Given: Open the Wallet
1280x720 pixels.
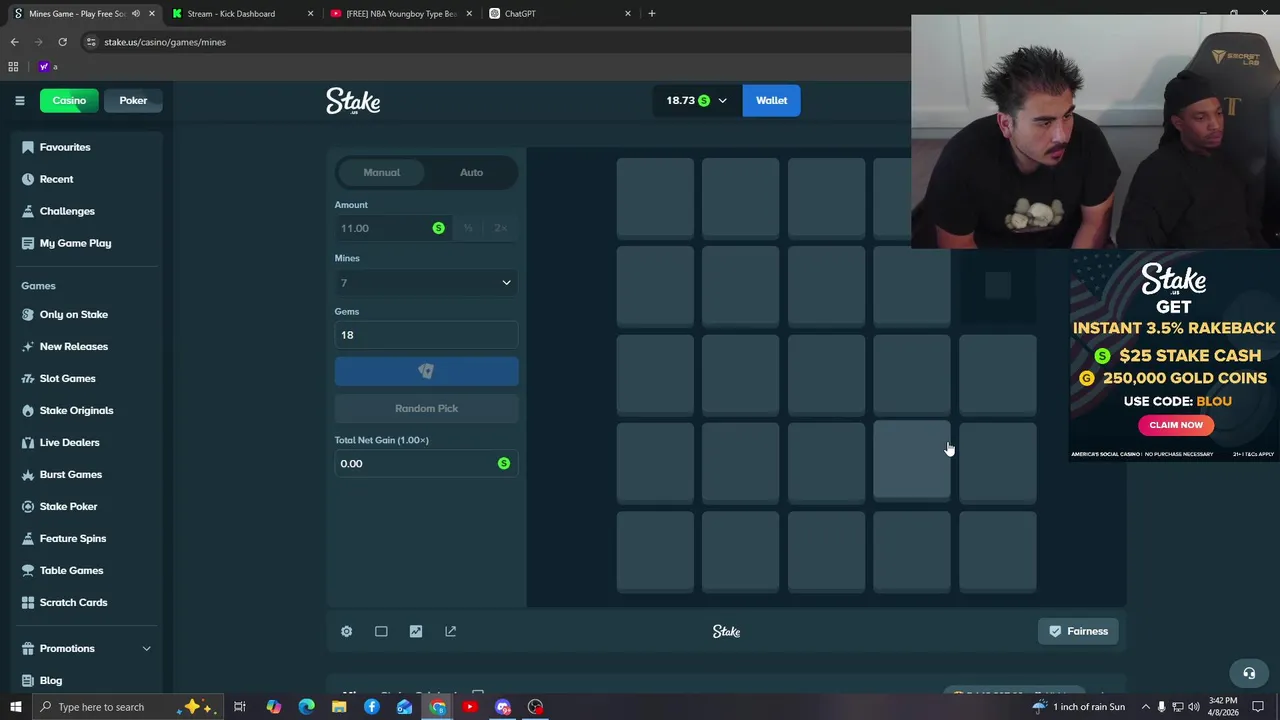Looking at the screenshot, I should [771, 100].
